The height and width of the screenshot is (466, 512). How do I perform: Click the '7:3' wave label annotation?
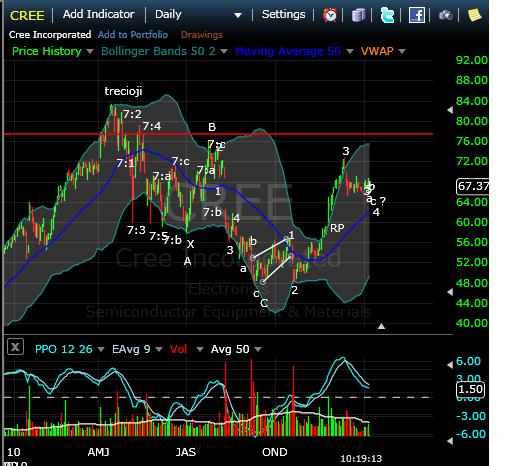136,230
